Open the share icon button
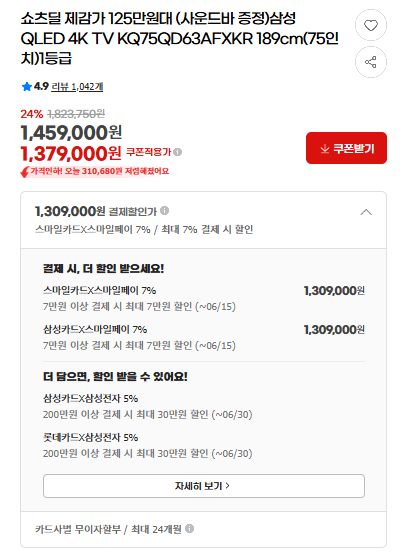407x558 pixels. 371,62
